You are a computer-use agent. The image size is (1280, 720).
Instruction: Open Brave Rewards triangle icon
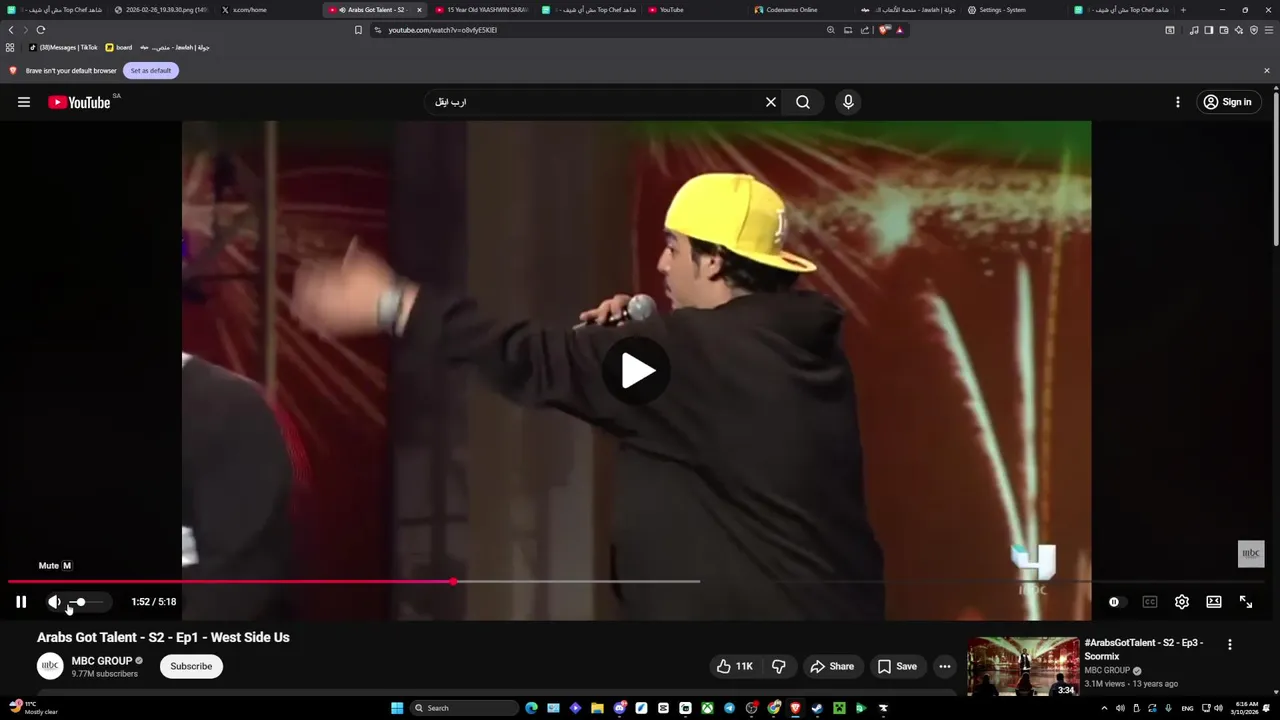[899, 30]
